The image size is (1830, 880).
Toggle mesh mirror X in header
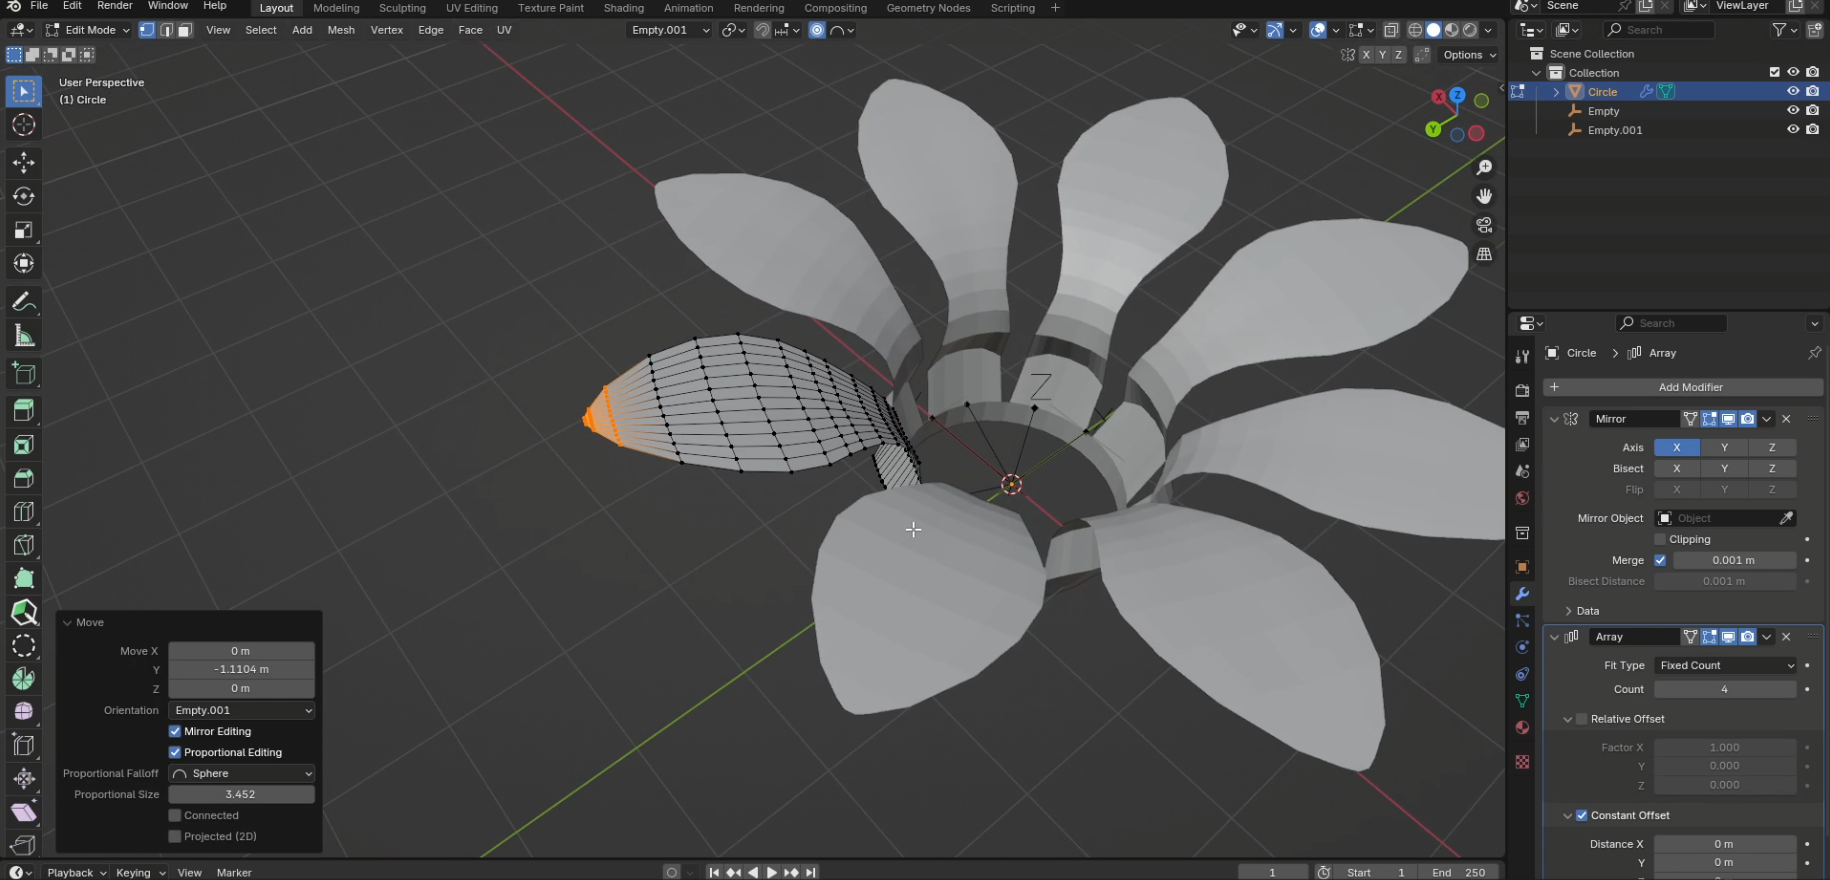pyautogui.click(x=1366, y=55)
